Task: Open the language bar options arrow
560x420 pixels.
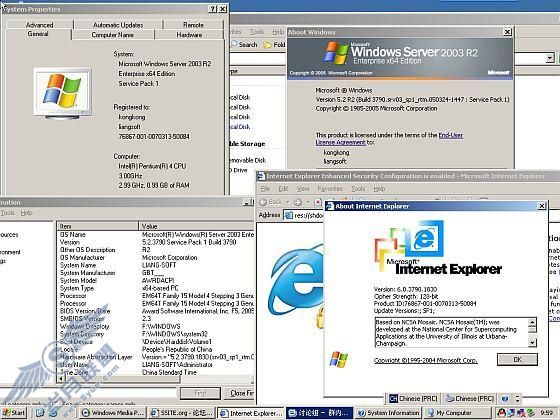Action: [x=517, y=399]
